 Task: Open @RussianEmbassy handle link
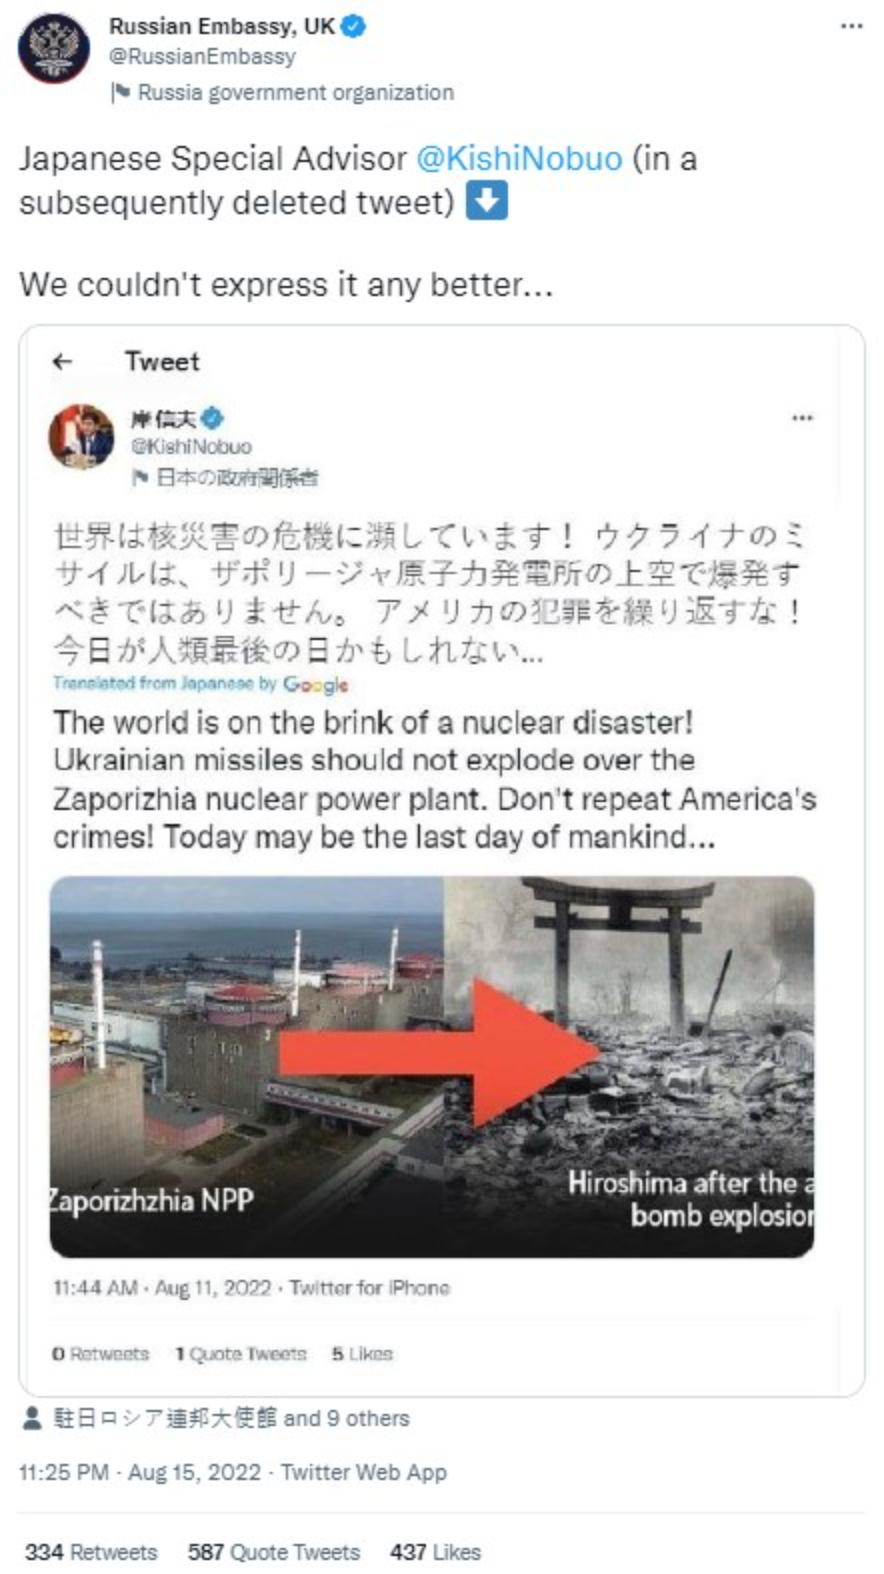[x=203, y=56]
